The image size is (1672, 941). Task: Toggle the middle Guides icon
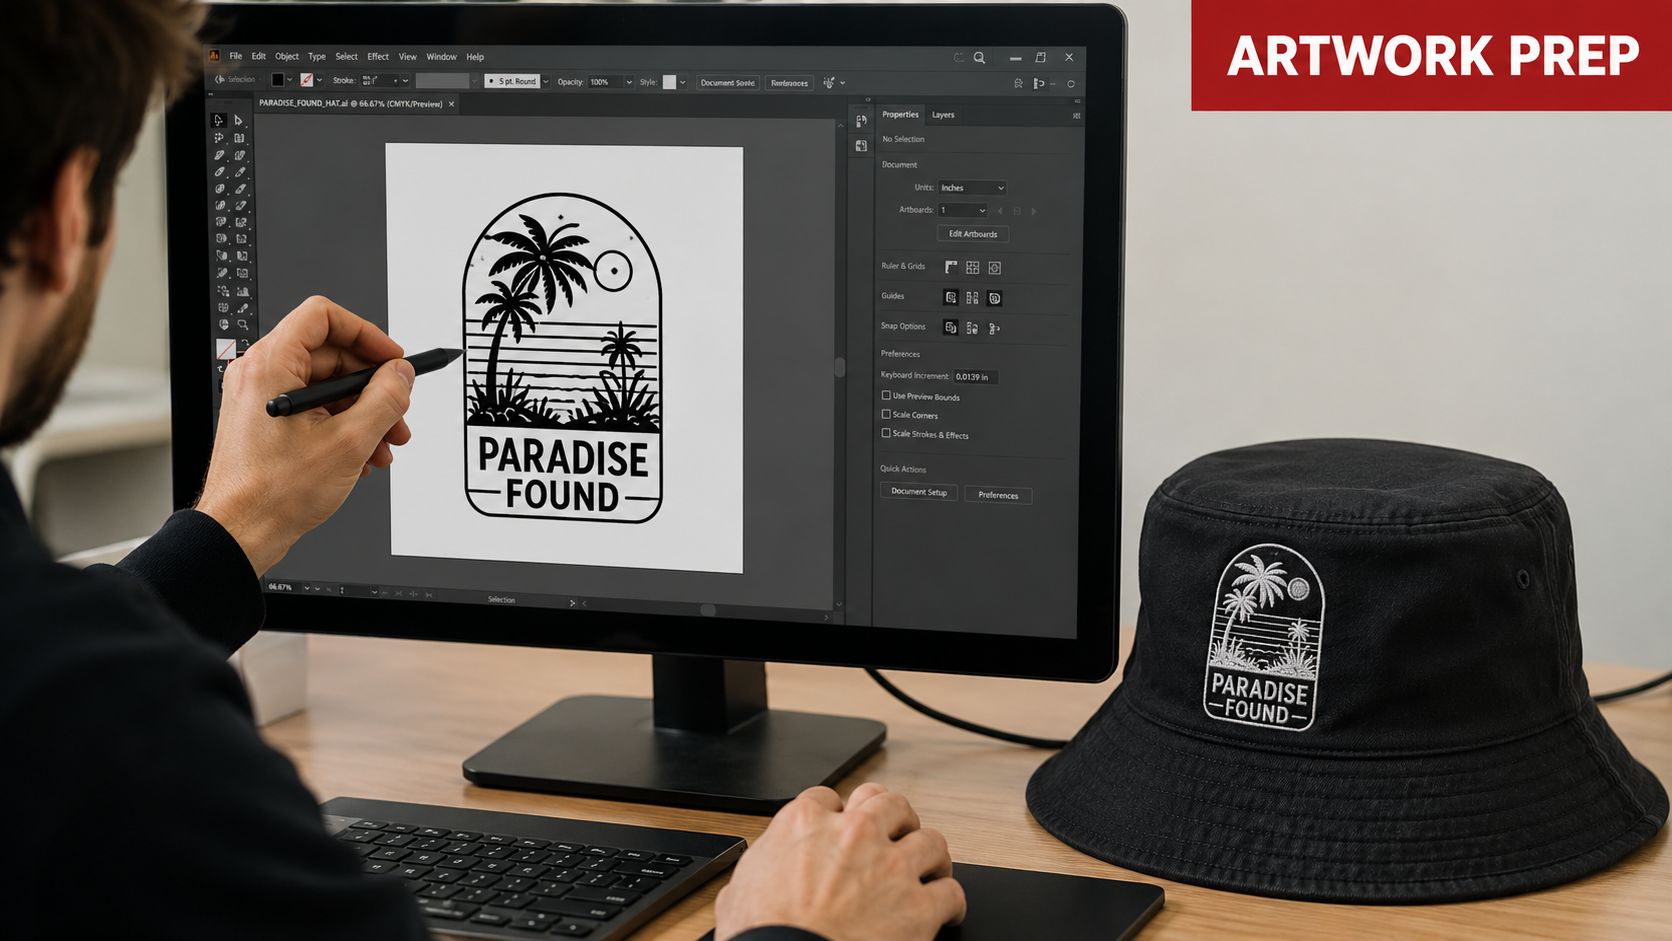pyautogui.click(x=972, y=298)
